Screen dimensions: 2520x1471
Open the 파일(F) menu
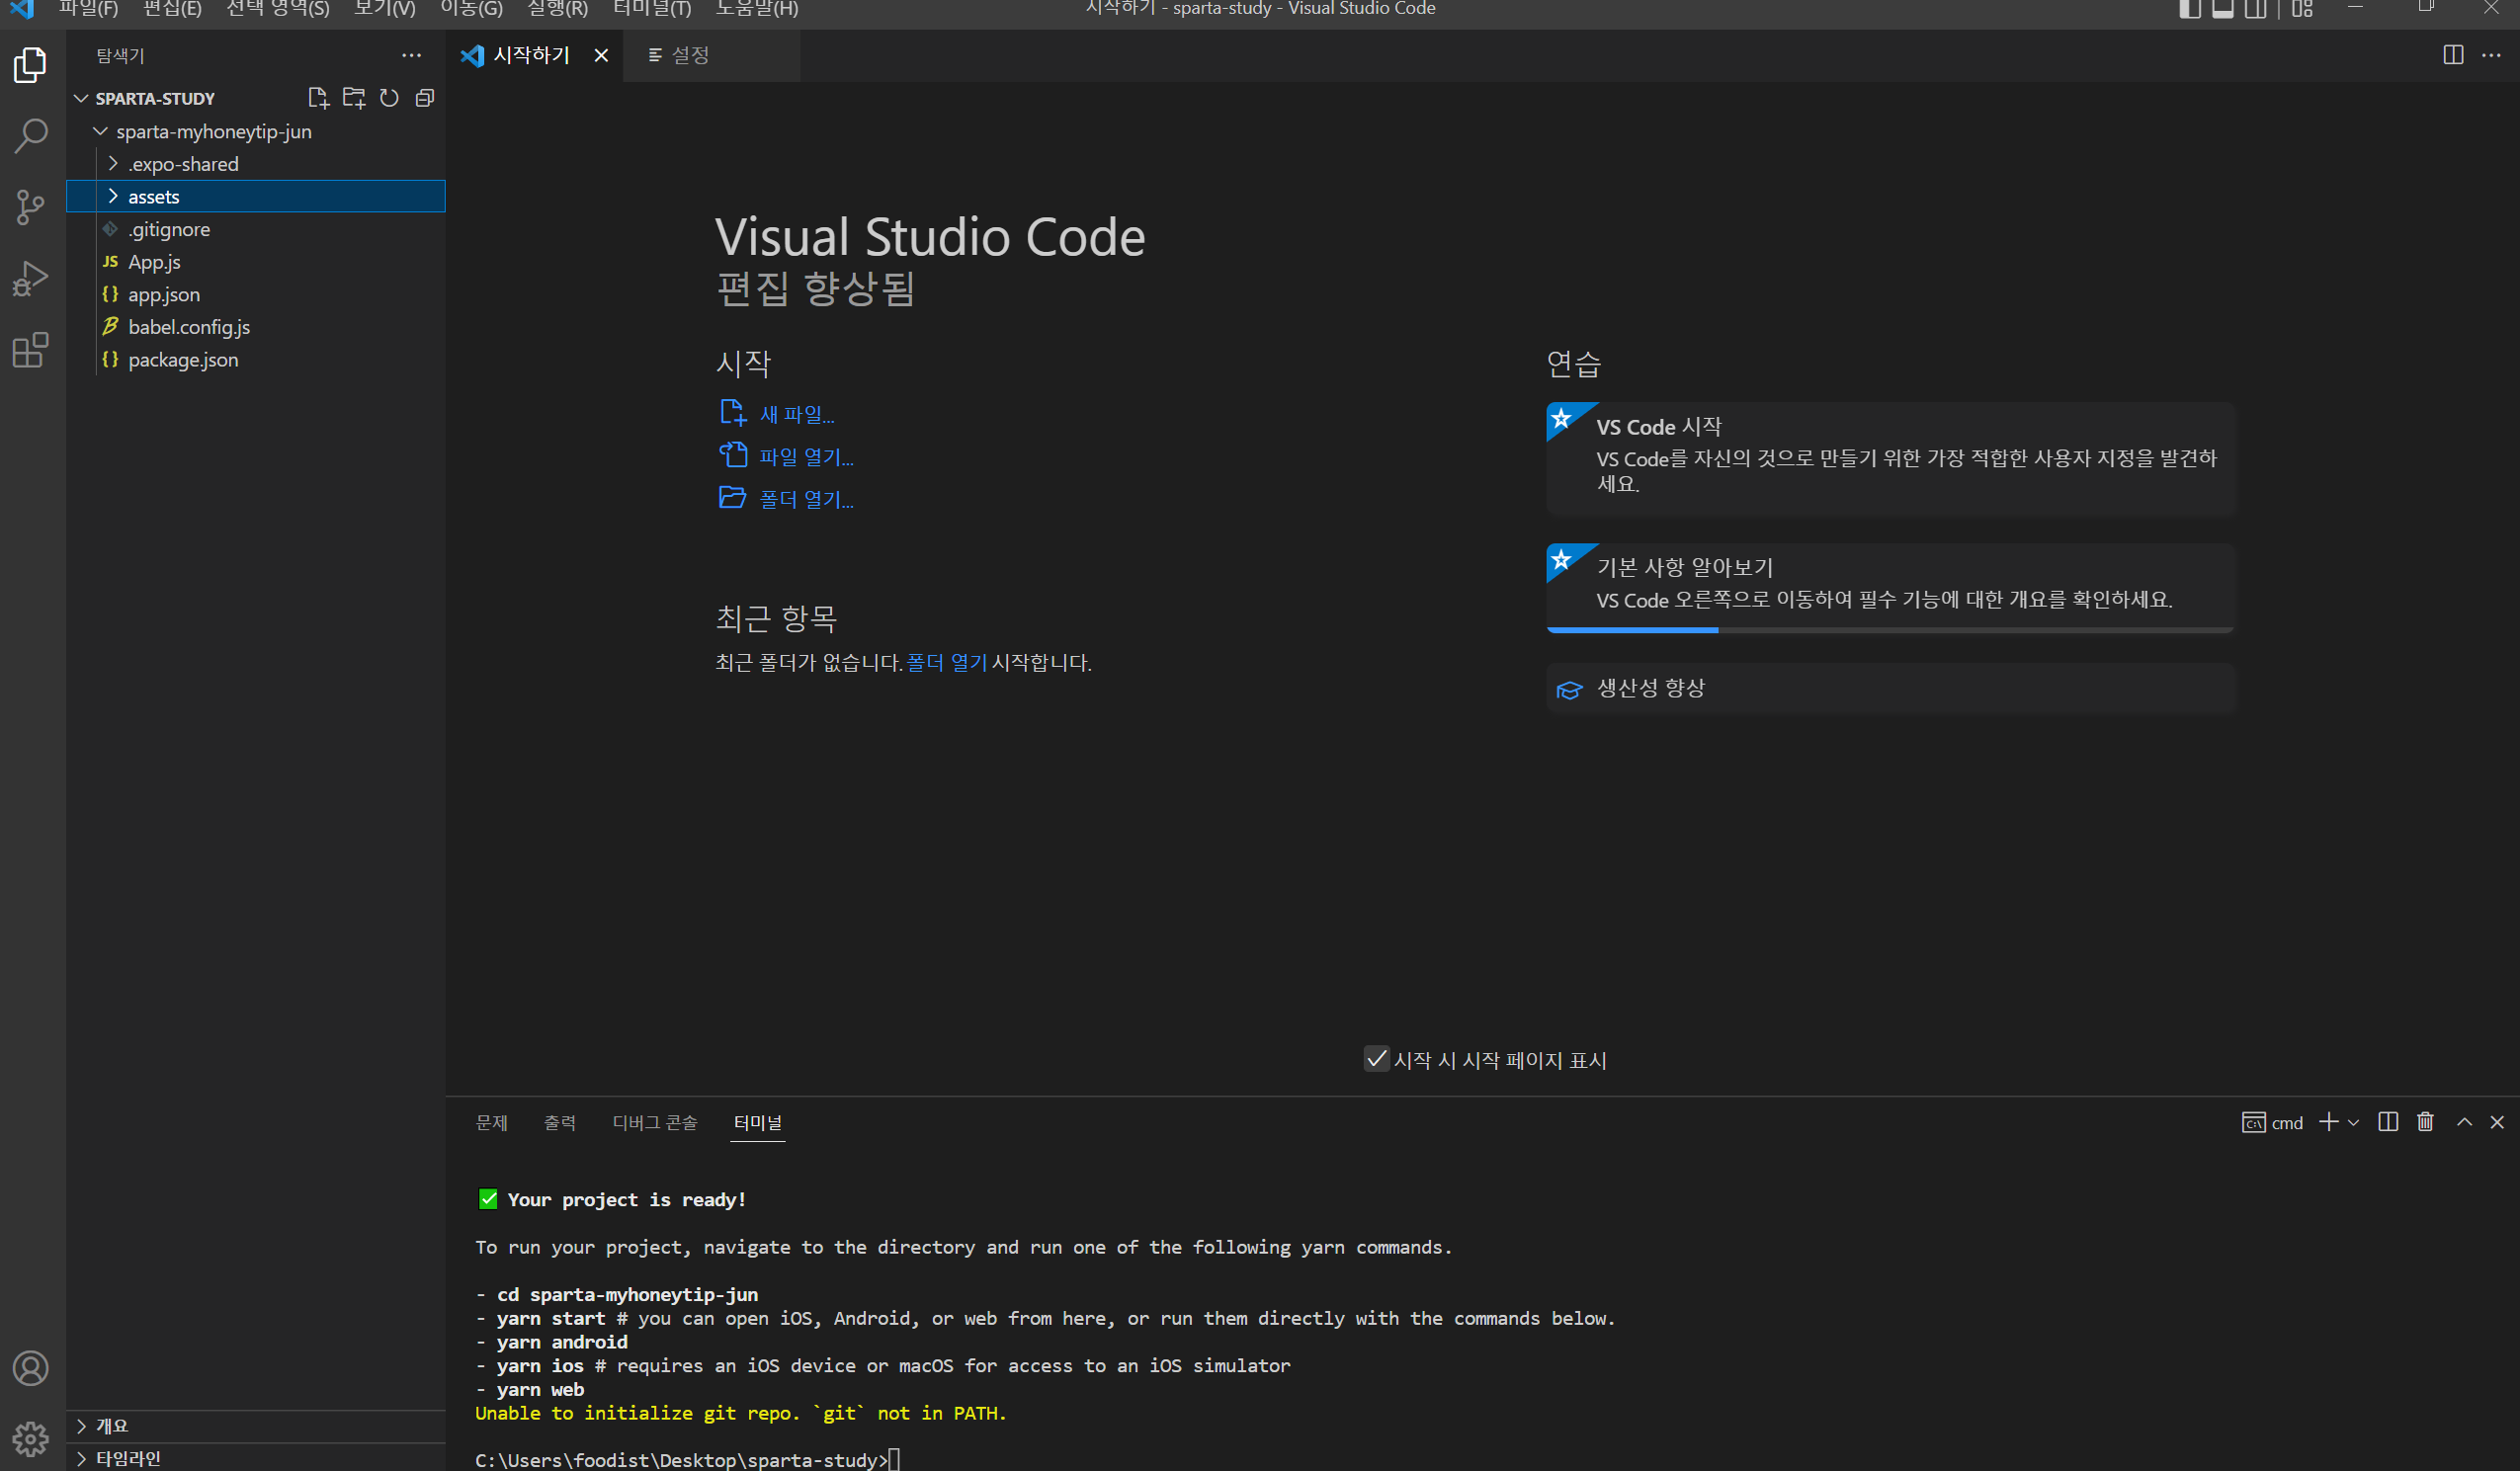[x=88, y=9]
